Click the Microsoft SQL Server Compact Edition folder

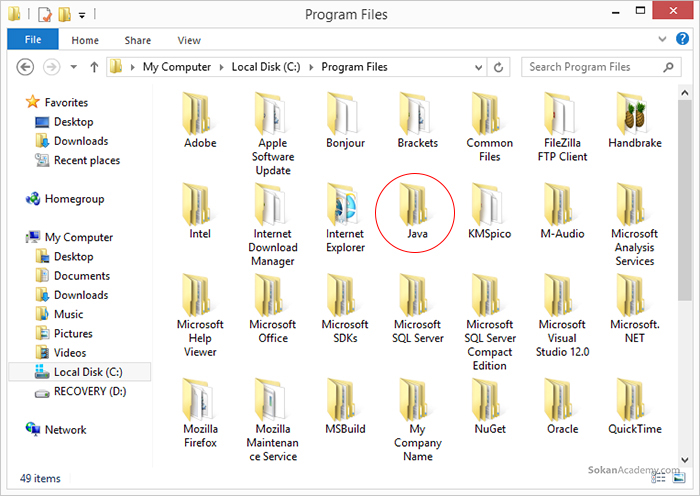(489, 323)
